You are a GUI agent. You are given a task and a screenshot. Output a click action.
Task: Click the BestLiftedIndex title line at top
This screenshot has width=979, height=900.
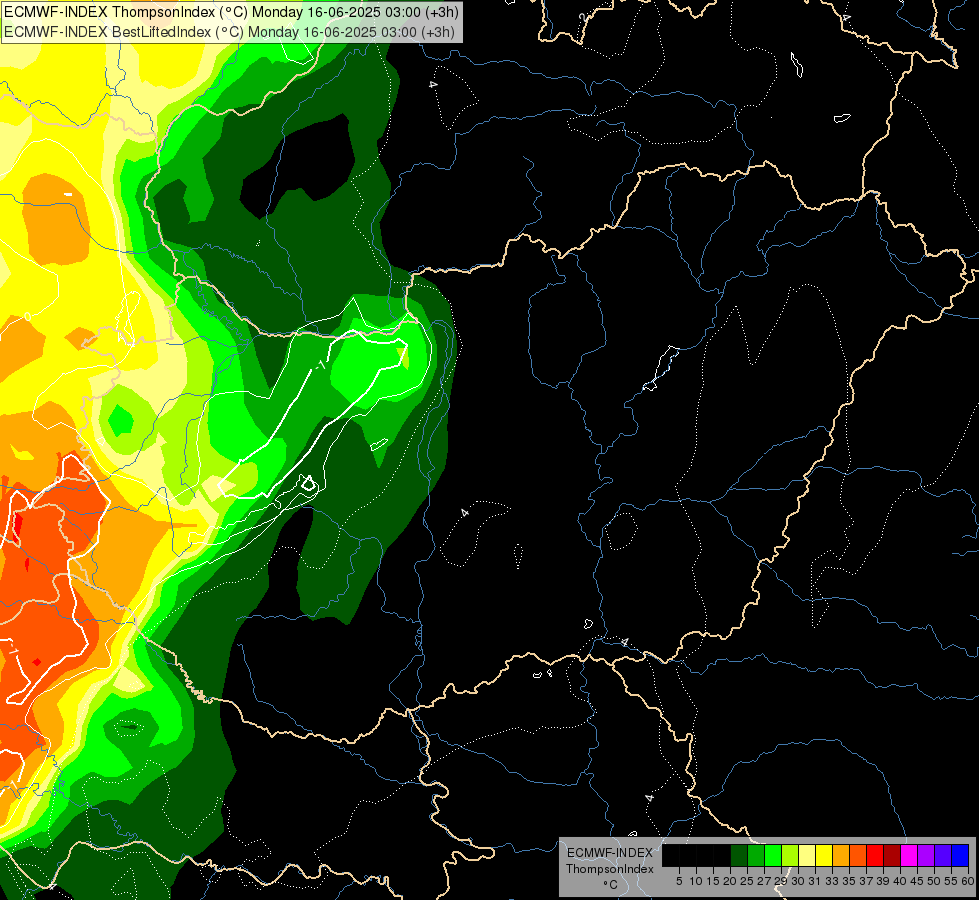point(230,32)
